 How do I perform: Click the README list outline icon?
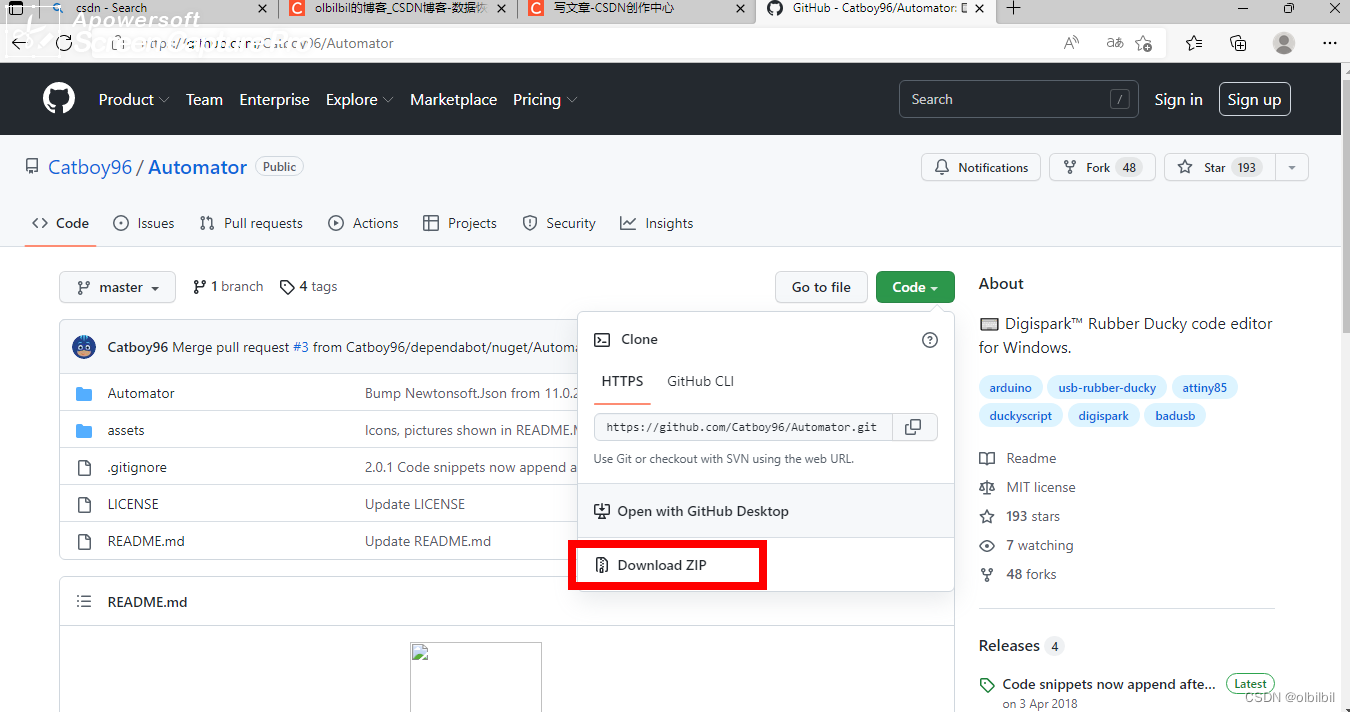85,602
